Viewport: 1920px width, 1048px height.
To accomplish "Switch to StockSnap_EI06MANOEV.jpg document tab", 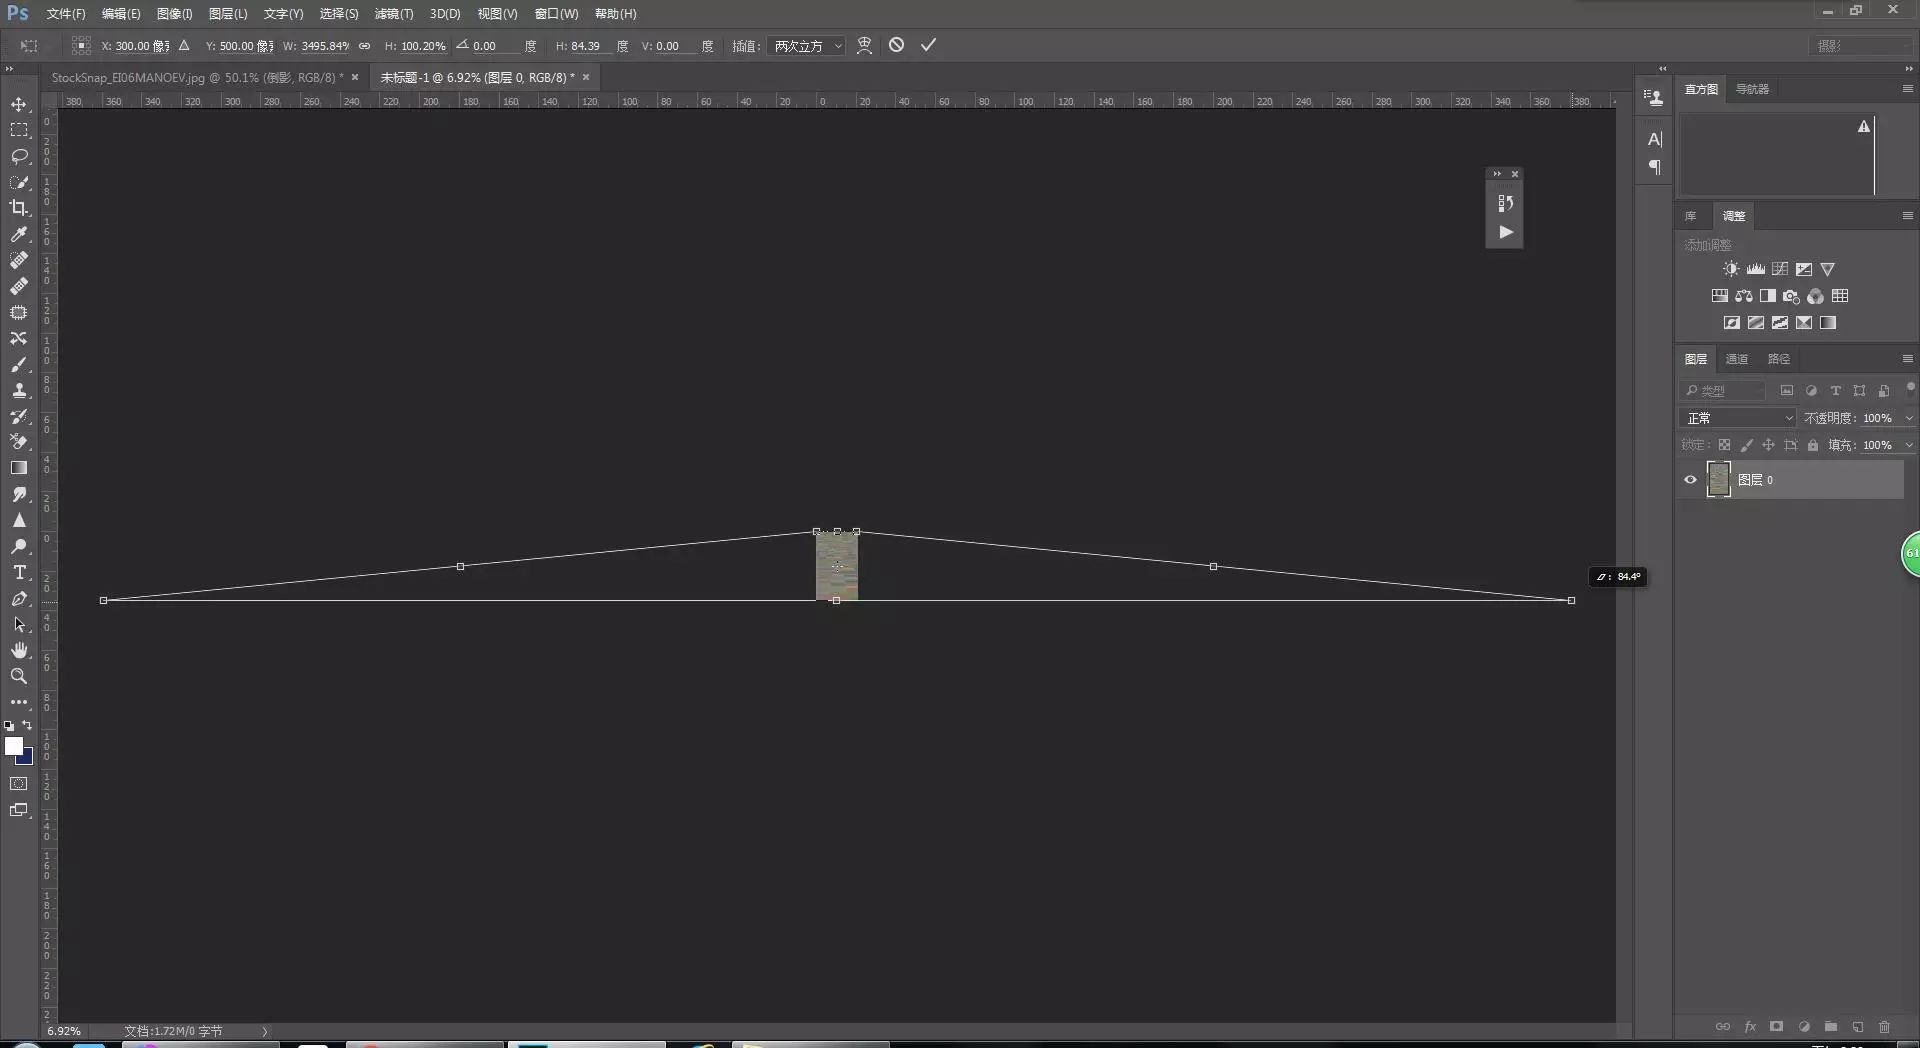I will pyautogui.click(x=197, y=77).
